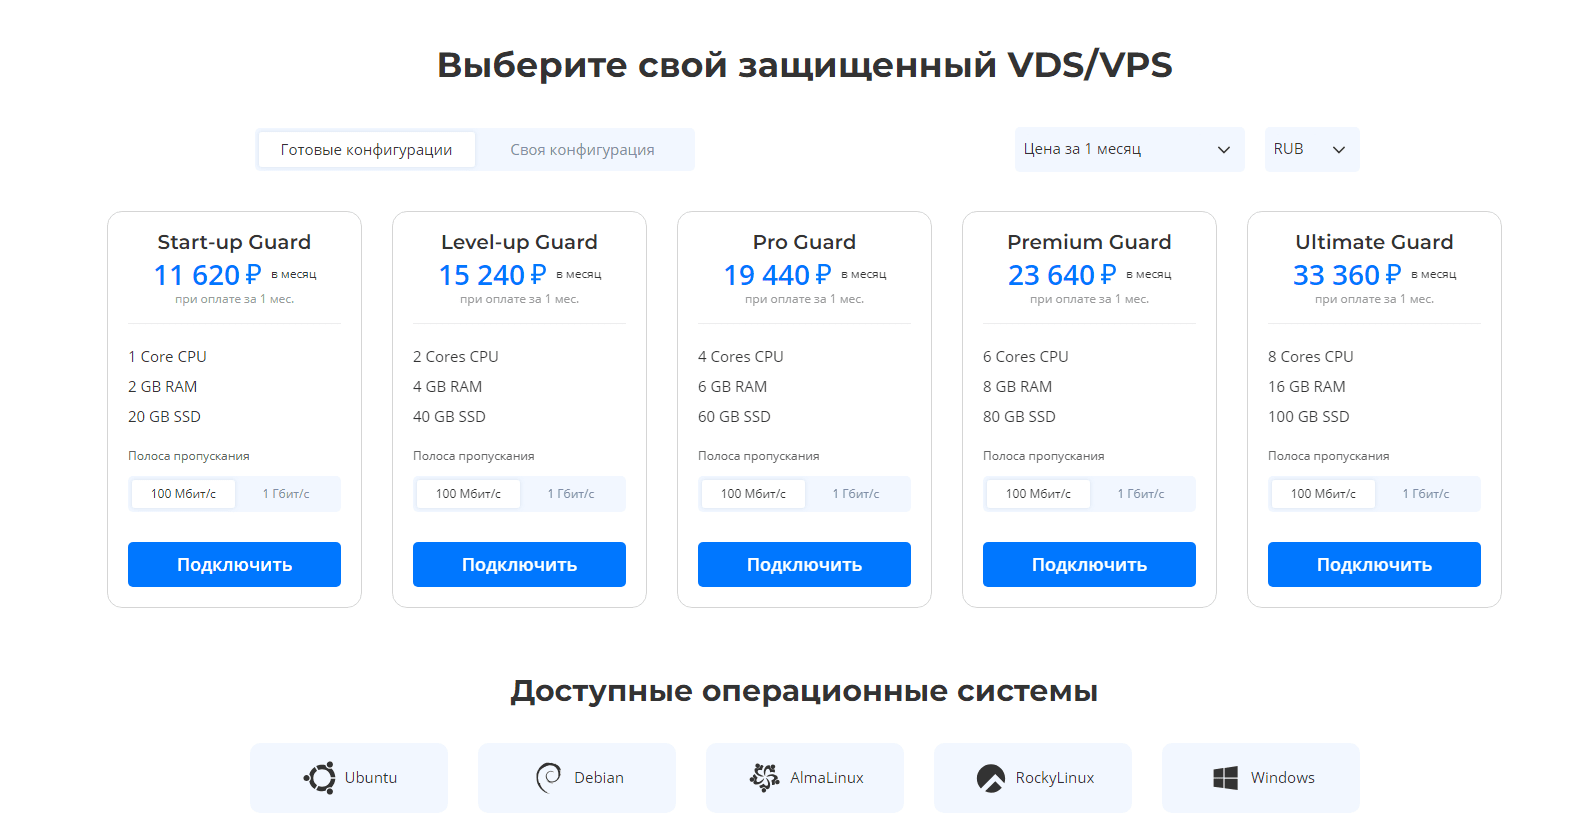Click the RockyLinux logo icon
1574x818 pixels.
click(x=990, y=778)
